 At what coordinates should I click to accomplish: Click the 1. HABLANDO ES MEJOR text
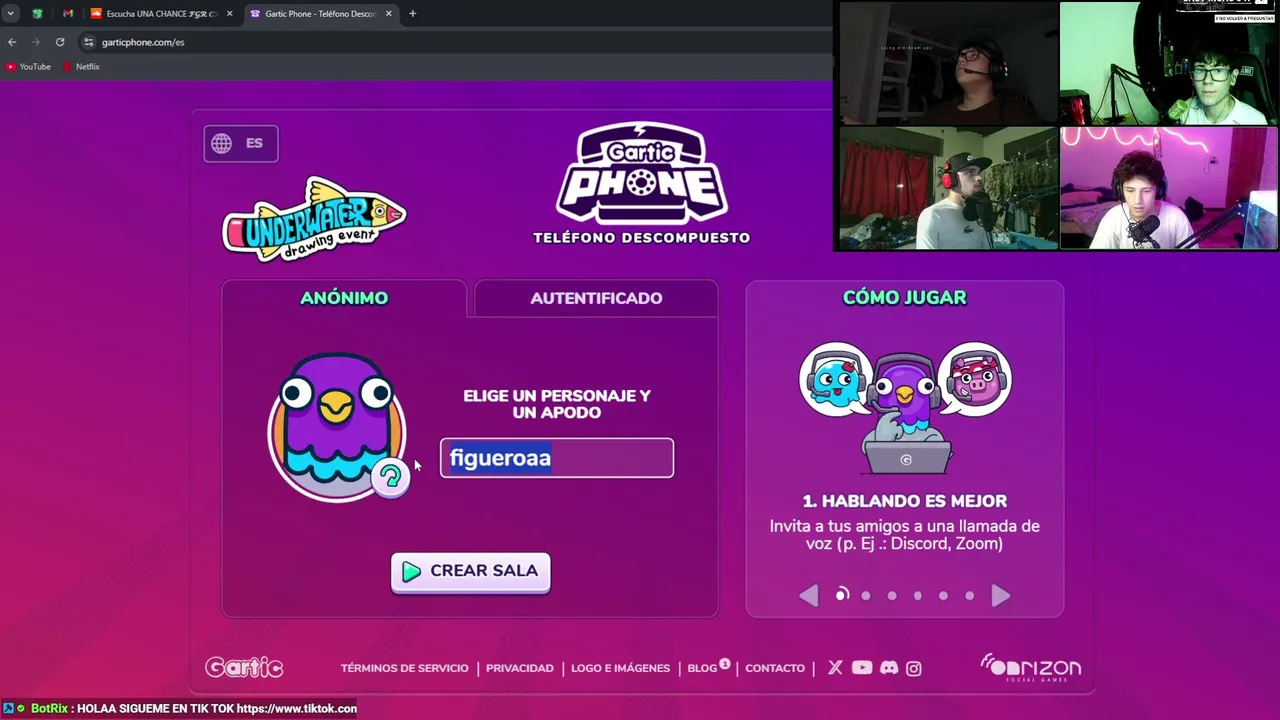904,501
